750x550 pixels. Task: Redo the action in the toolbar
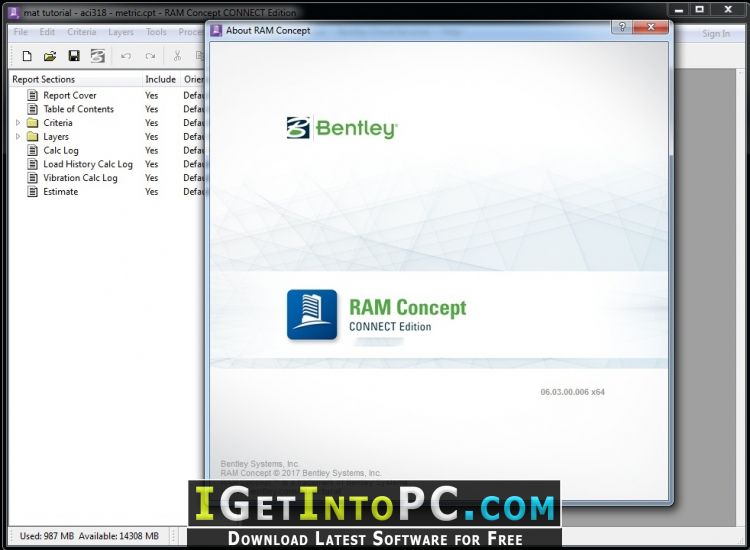[150, 56]
